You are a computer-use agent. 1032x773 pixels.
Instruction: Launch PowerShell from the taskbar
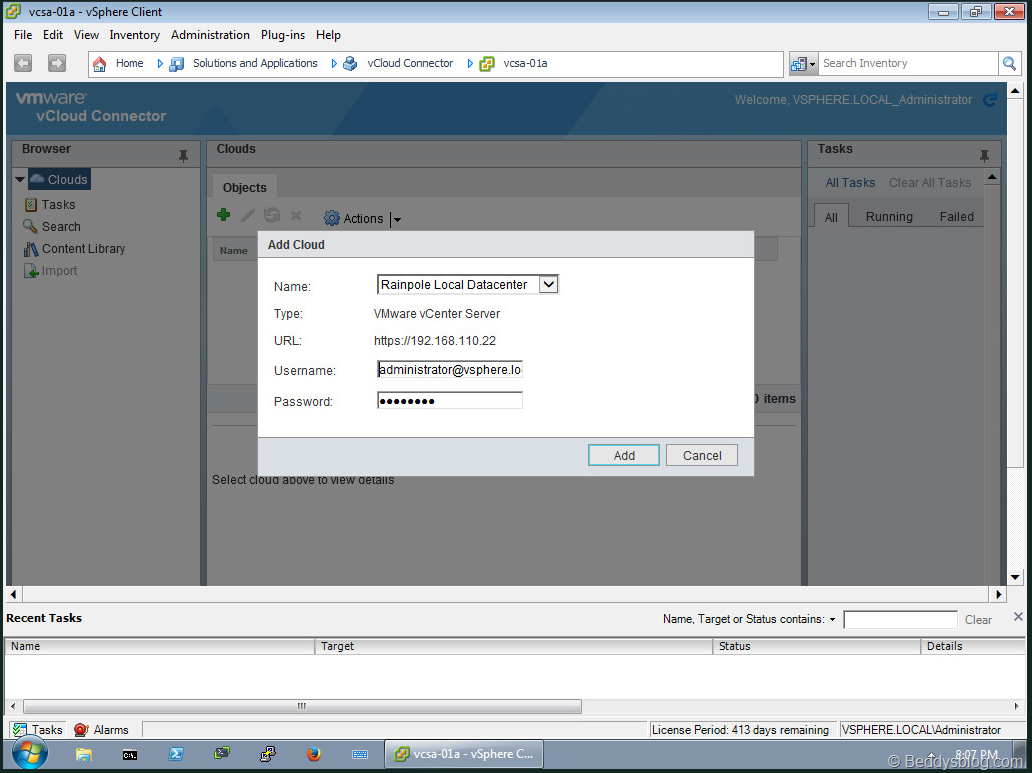(x=176, y=755)
